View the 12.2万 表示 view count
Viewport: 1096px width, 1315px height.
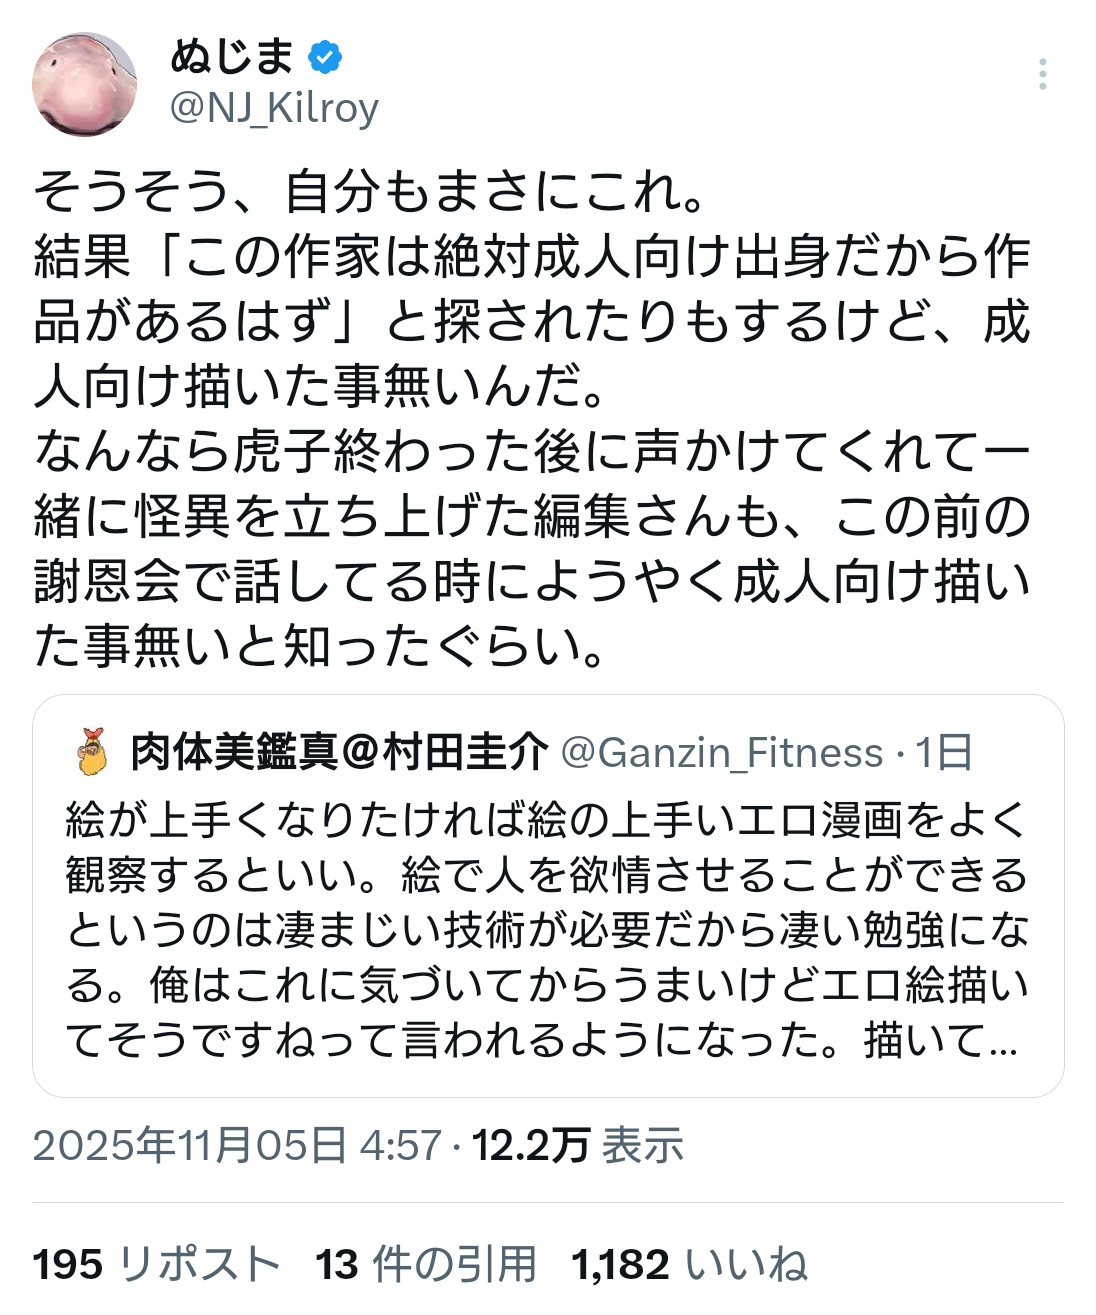pyautogui.click(x=578, y=1145)
